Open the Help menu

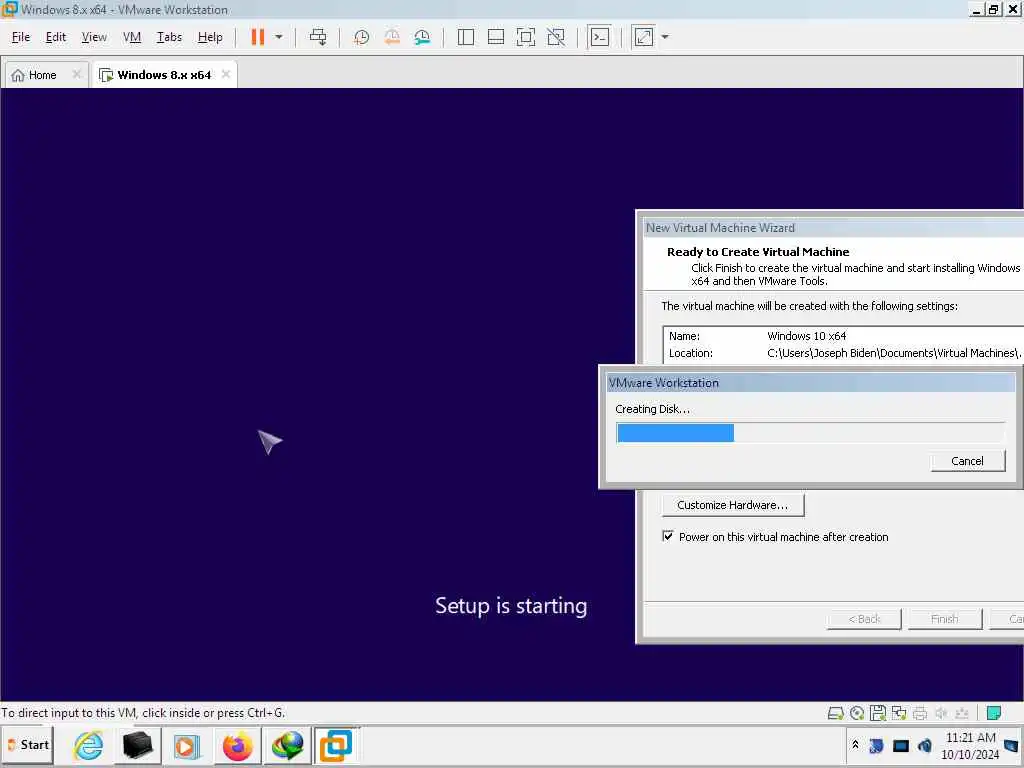(x=210, y=37)
